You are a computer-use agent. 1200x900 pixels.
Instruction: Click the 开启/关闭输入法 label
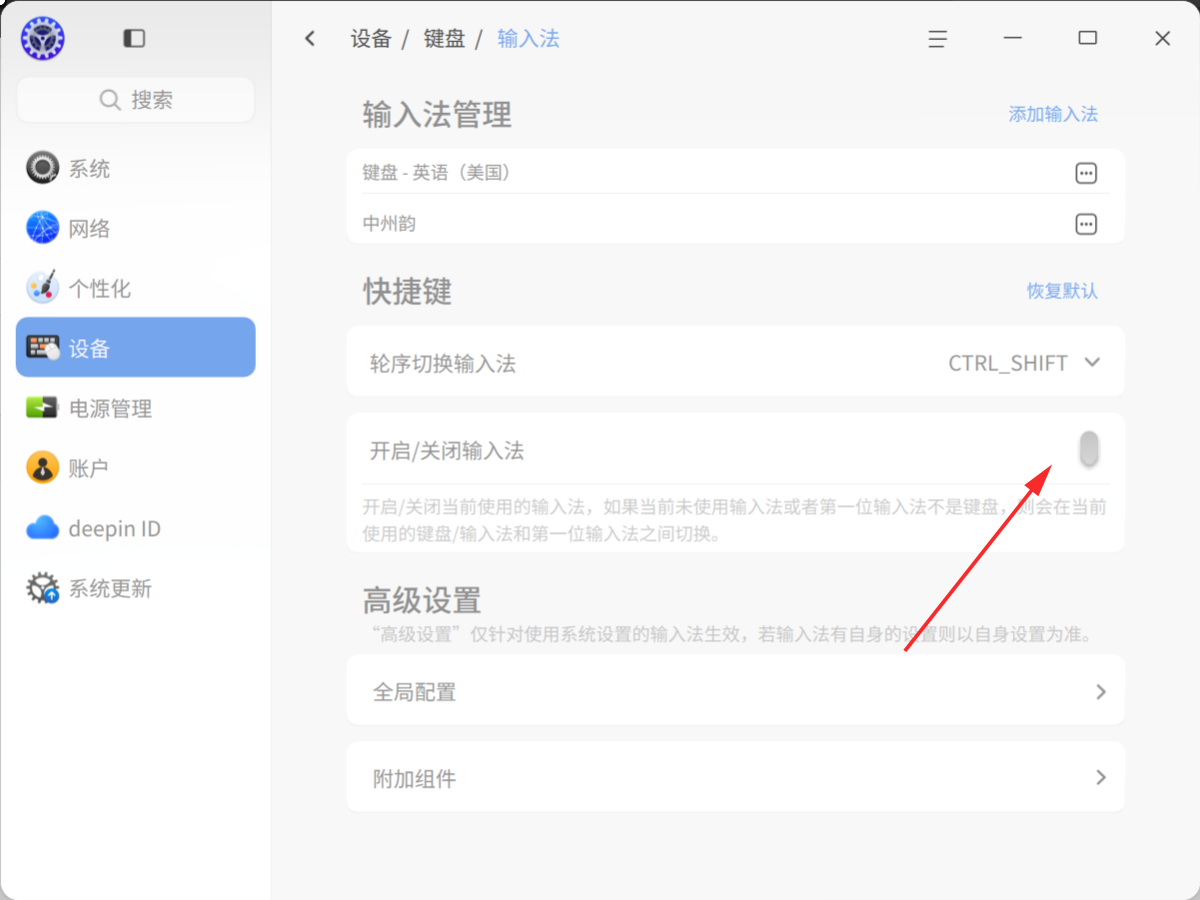[x=447, y=451]
